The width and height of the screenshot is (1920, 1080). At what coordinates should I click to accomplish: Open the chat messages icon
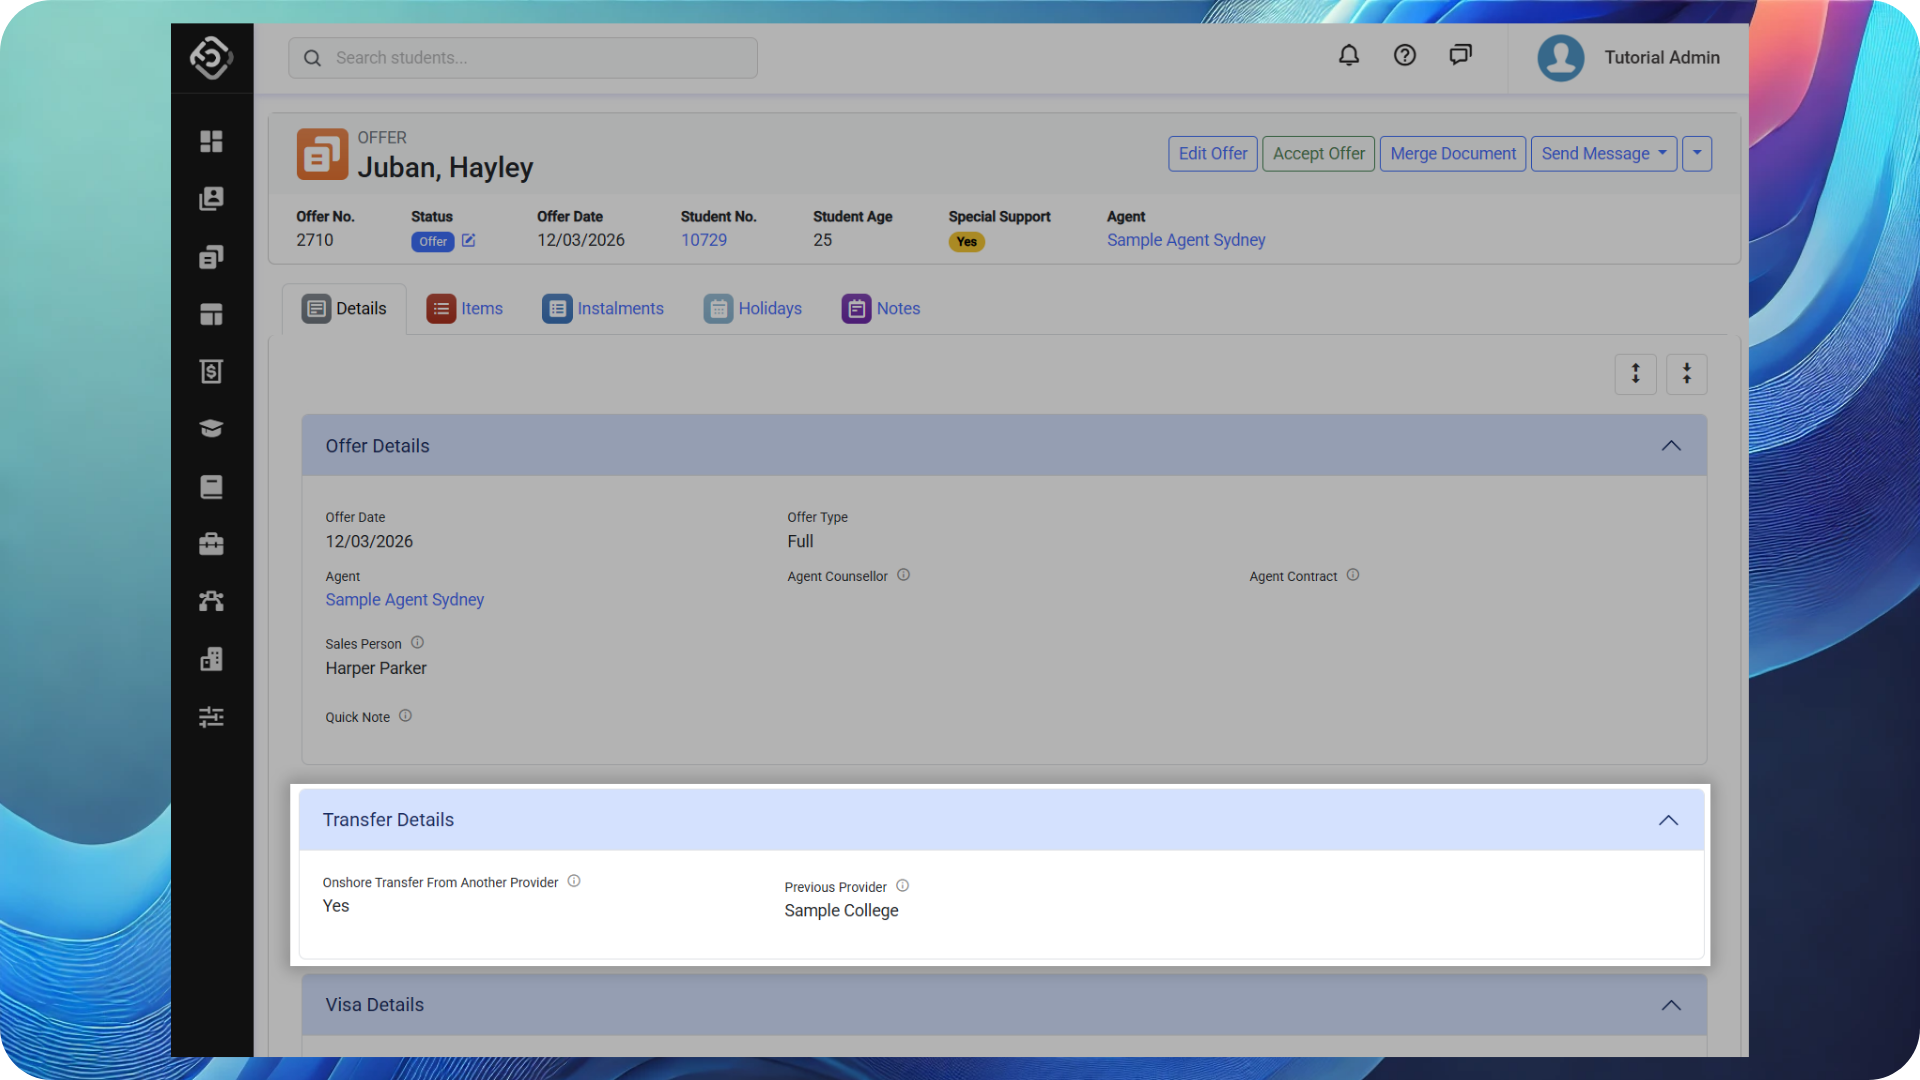tap(1460, 56)
